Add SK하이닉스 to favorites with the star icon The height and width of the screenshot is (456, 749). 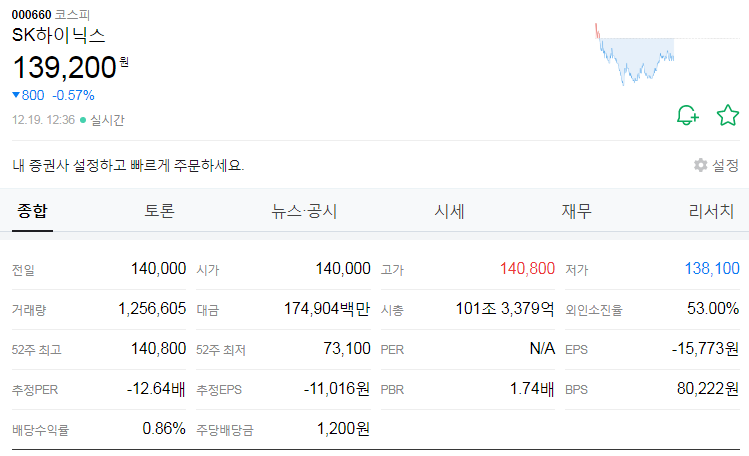[x=728, y=115]
